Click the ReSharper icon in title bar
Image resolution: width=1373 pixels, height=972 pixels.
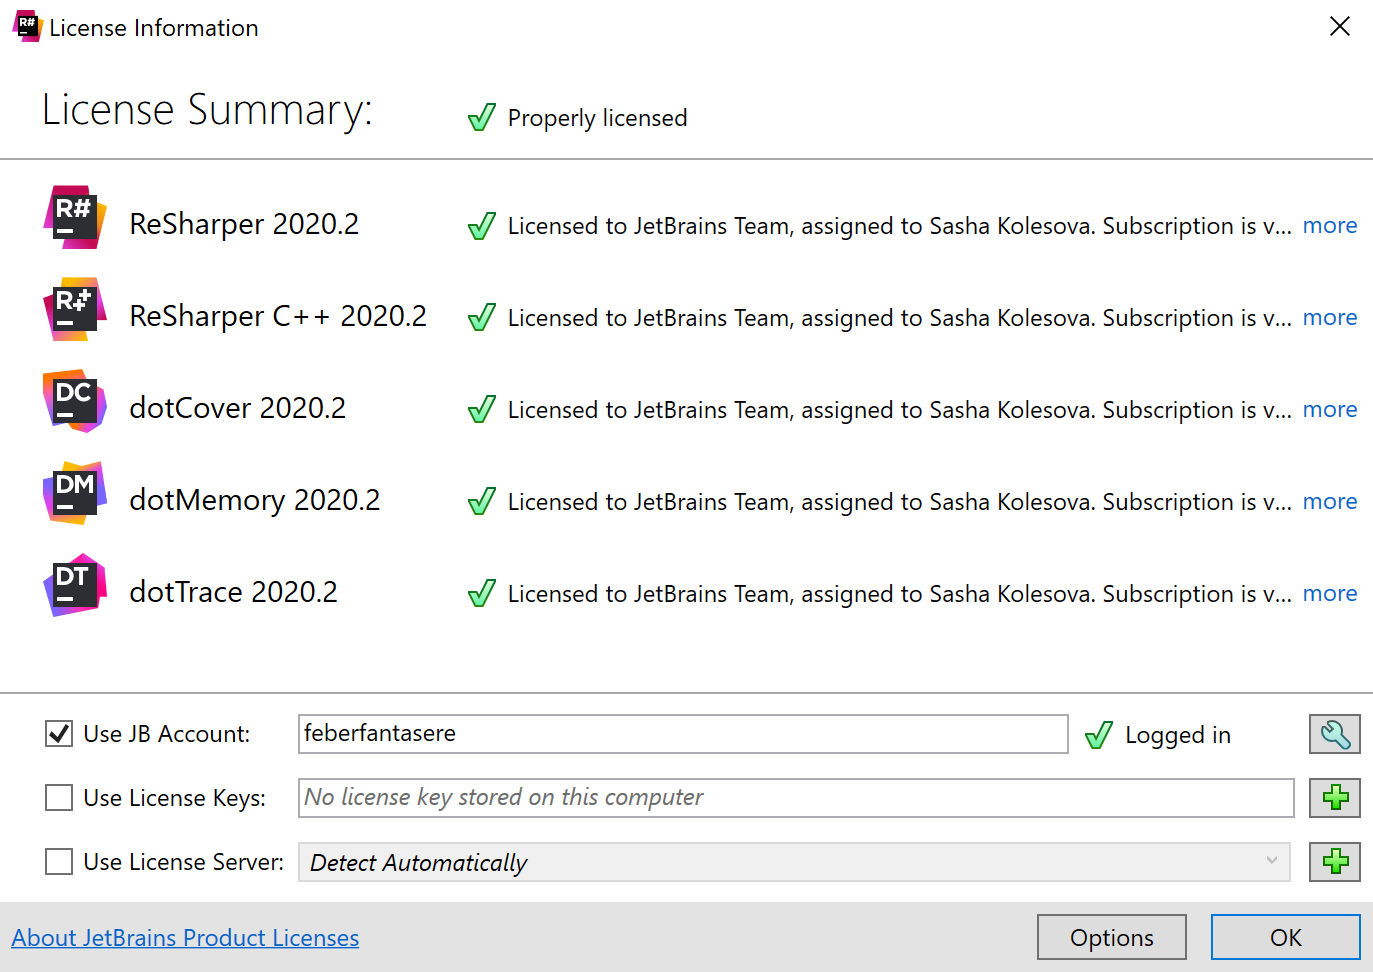coord(27,26)
